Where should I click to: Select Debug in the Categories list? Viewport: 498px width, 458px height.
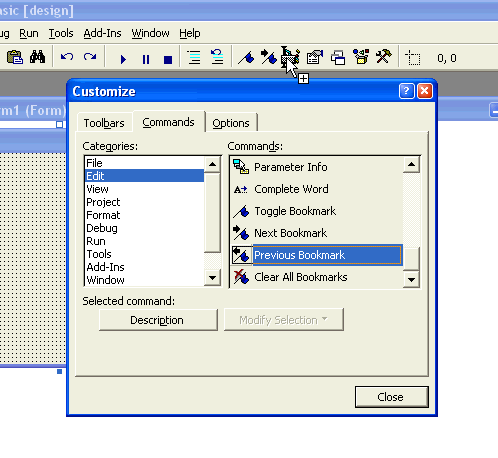pos(102,228)
